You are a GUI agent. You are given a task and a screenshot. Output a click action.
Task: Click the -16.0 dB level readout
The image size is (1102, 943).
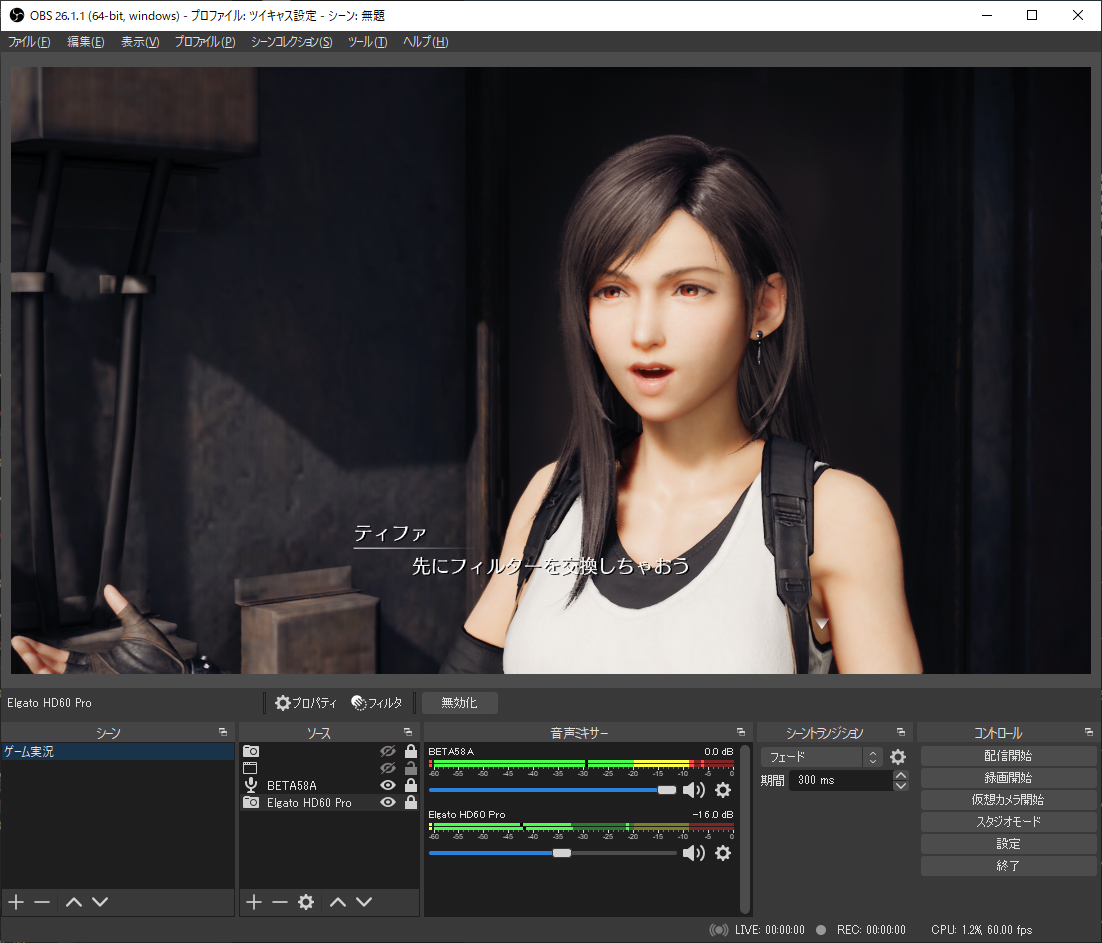[x=713, y=814]
